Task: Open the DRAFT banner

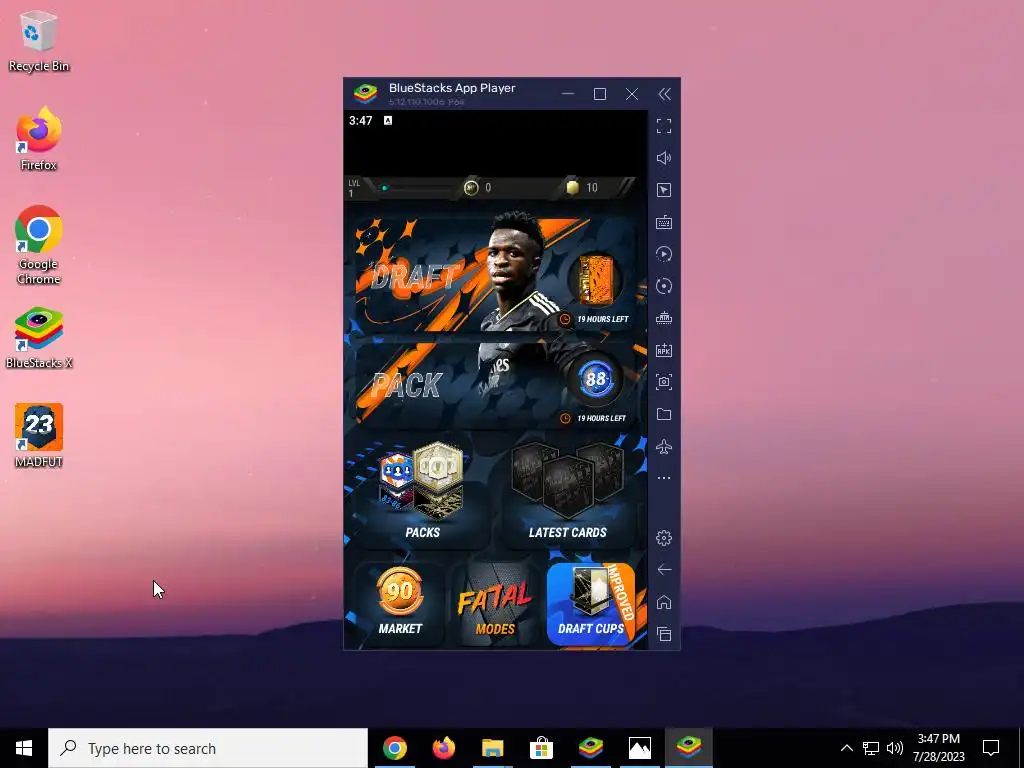Action: click(x=495, y=273)
